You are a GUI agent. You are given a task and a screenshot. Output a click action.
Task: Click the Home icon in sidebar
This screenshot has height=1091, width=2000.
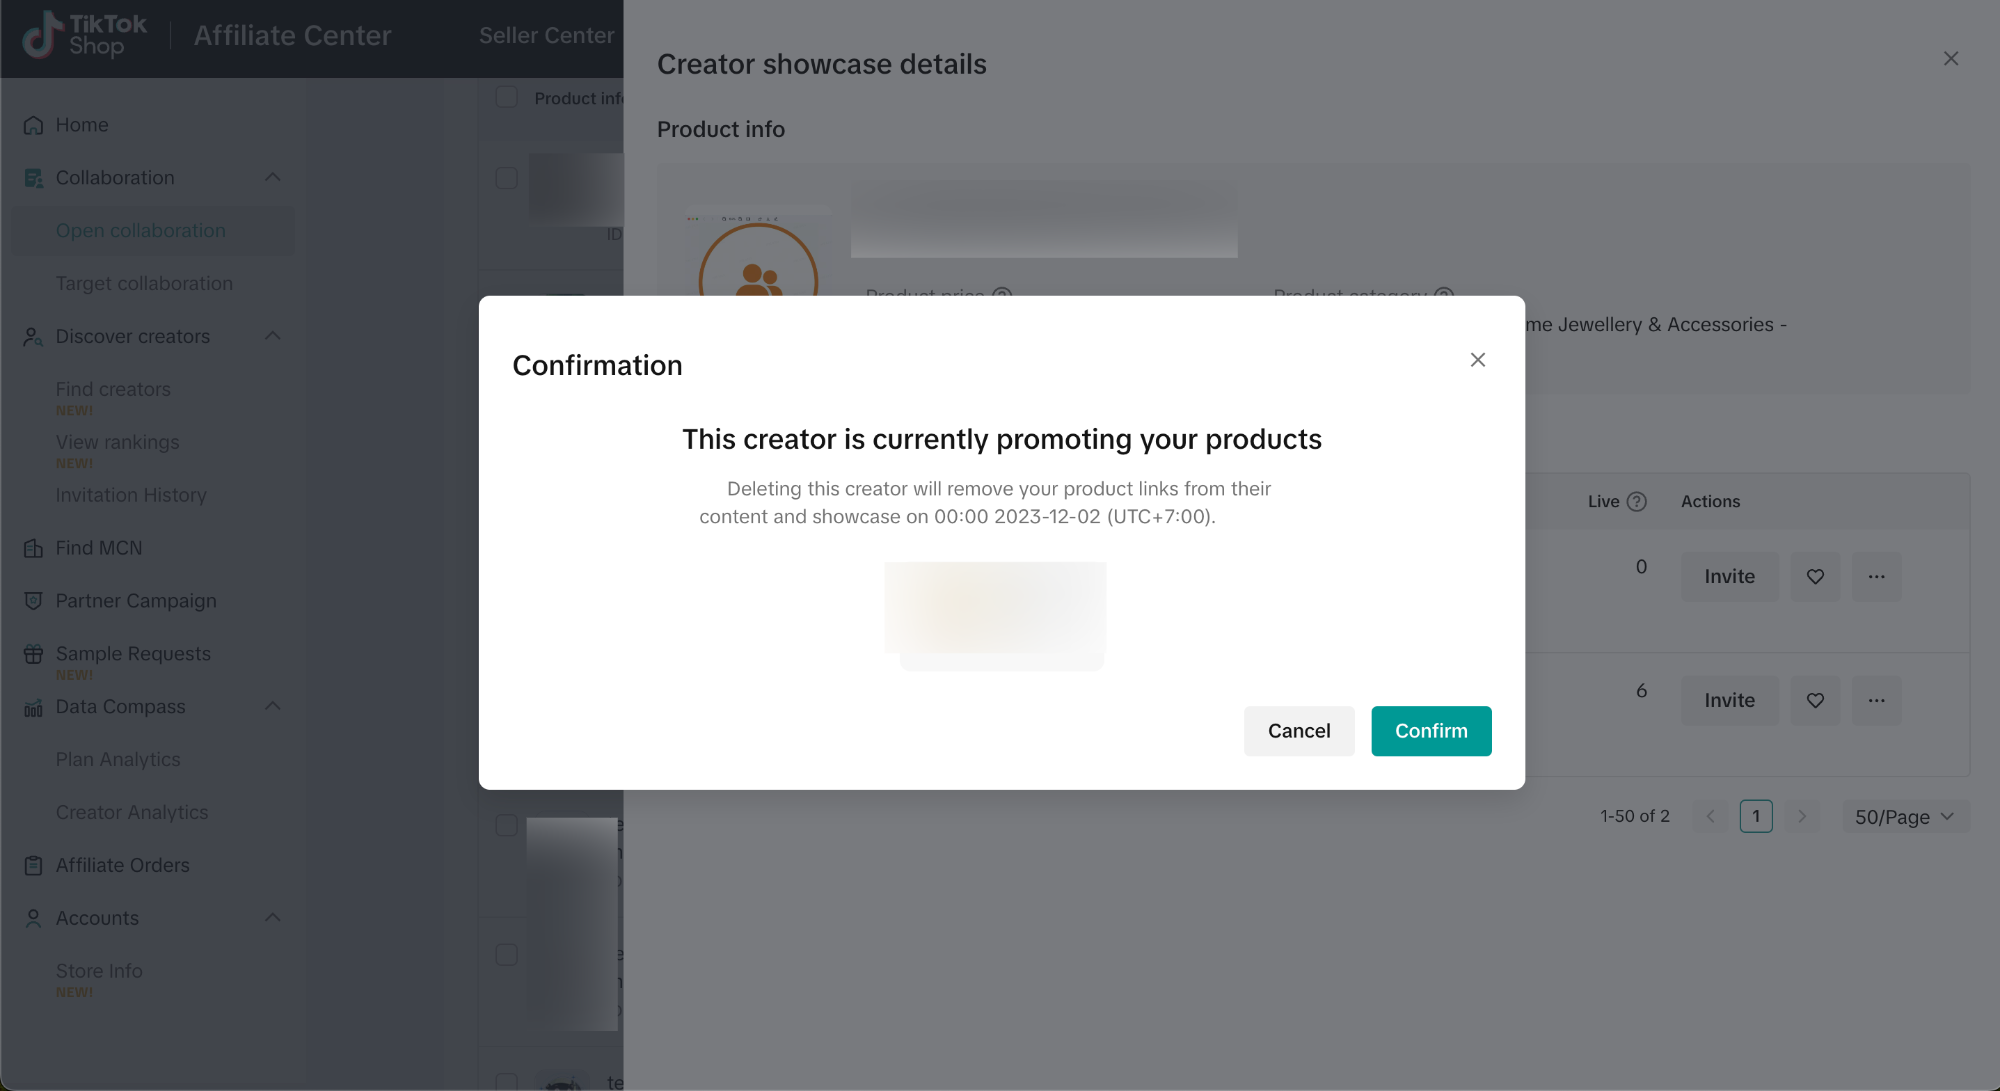coord(33,125)
